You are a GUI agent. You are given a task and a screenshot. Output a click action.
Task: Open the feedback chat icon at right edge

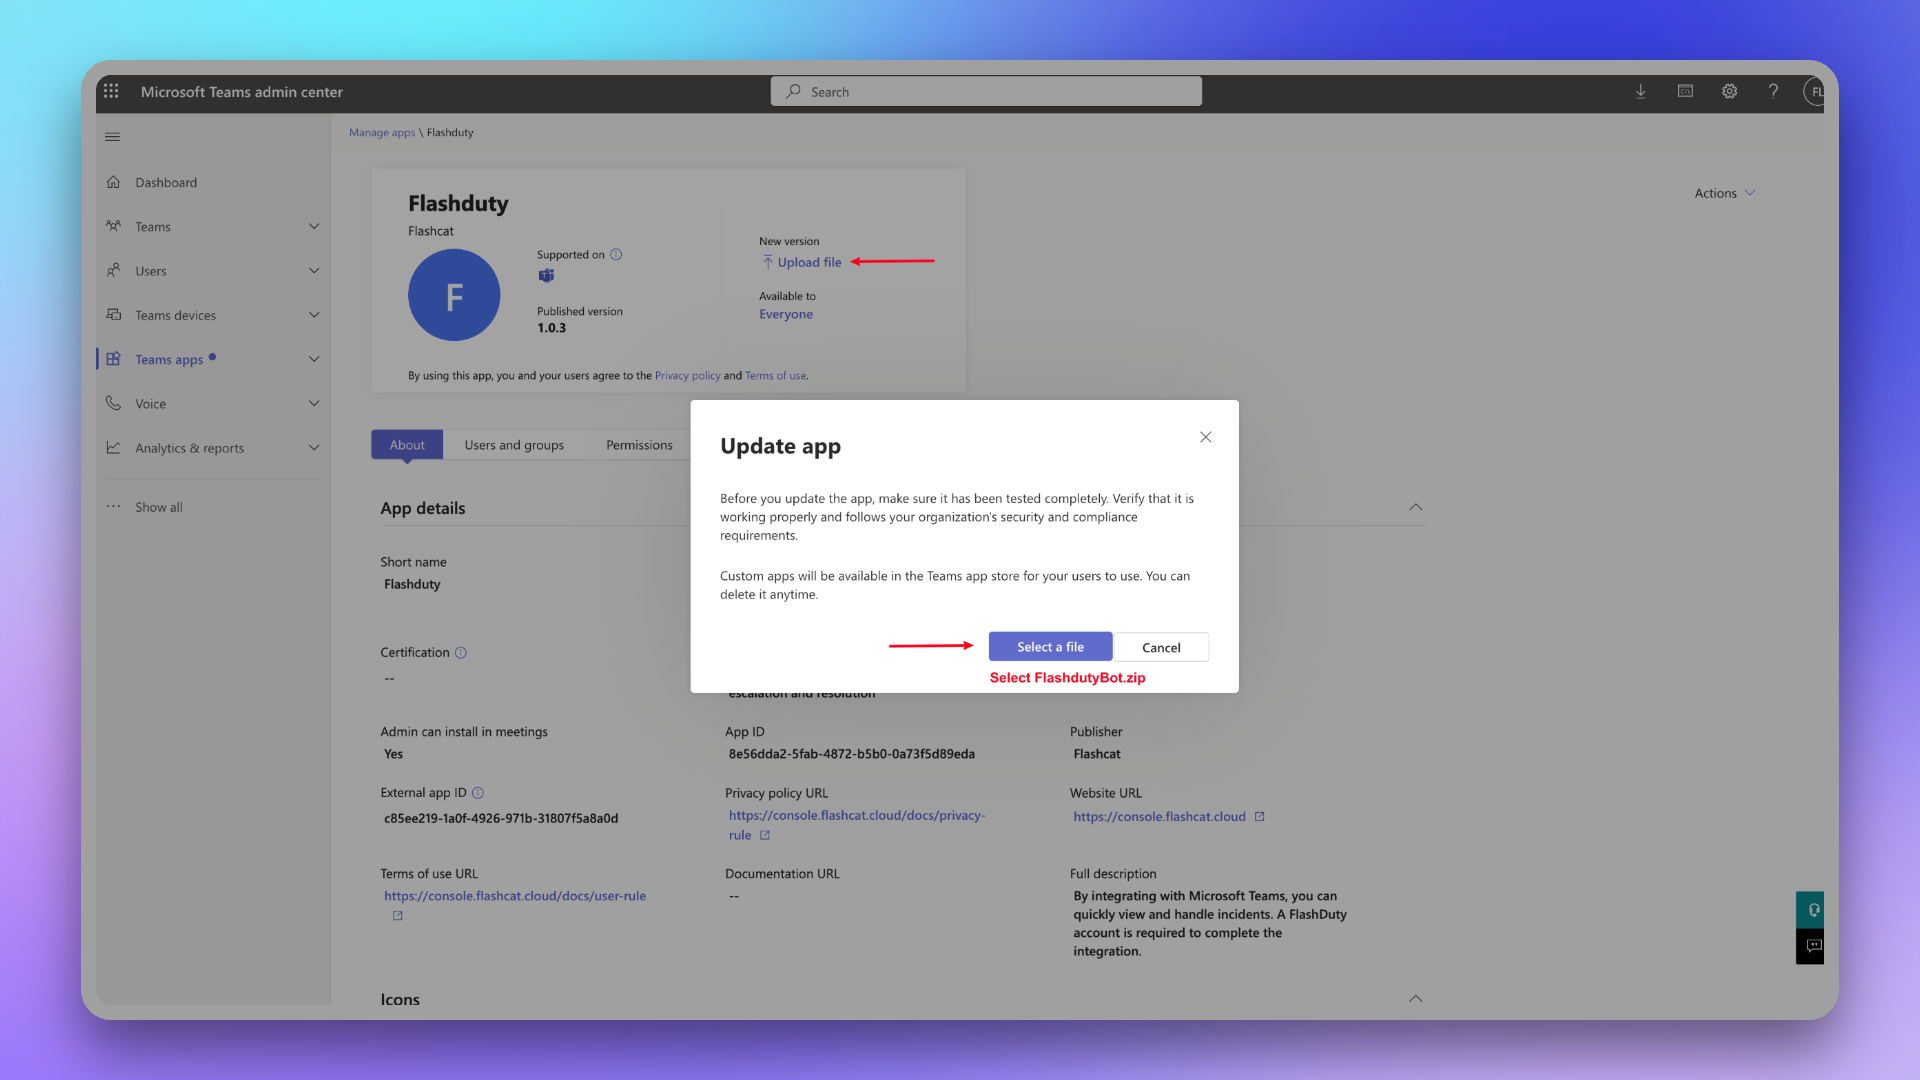[x=1813, y=946]
